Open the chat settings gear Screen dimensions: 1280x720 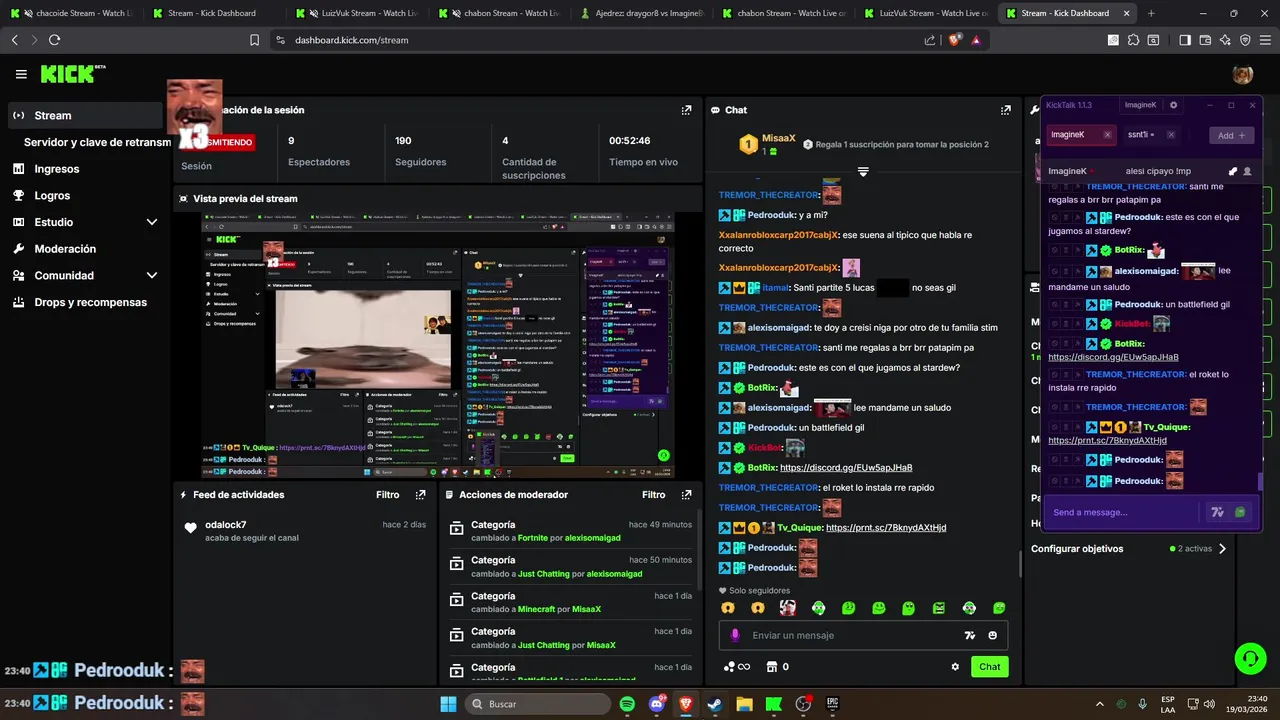click(955, 667)
